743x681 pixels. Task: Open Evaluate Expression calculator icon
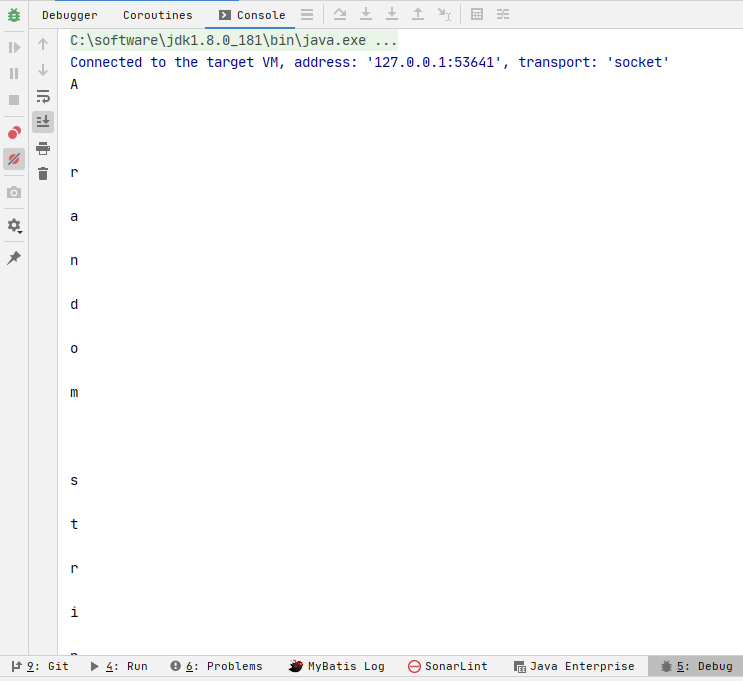(477, 15)
